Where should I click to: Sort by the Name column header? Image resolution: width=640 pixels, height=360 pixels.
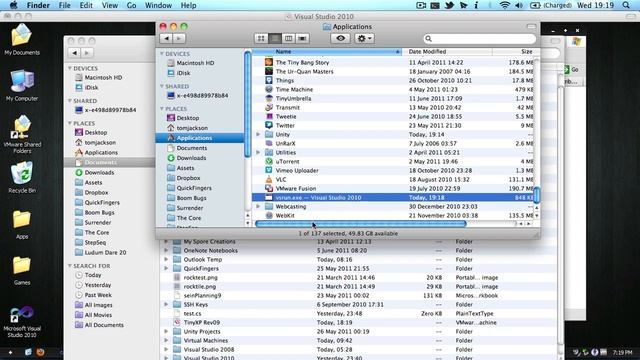(327, 51)
